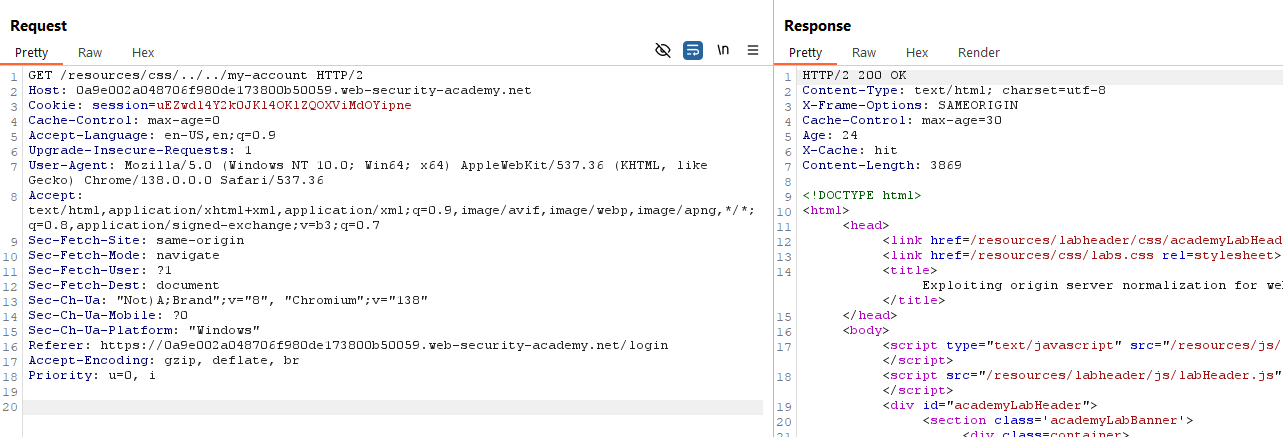Switch to the Response Hex tab
1283x437 pixels.
(917, 52)
